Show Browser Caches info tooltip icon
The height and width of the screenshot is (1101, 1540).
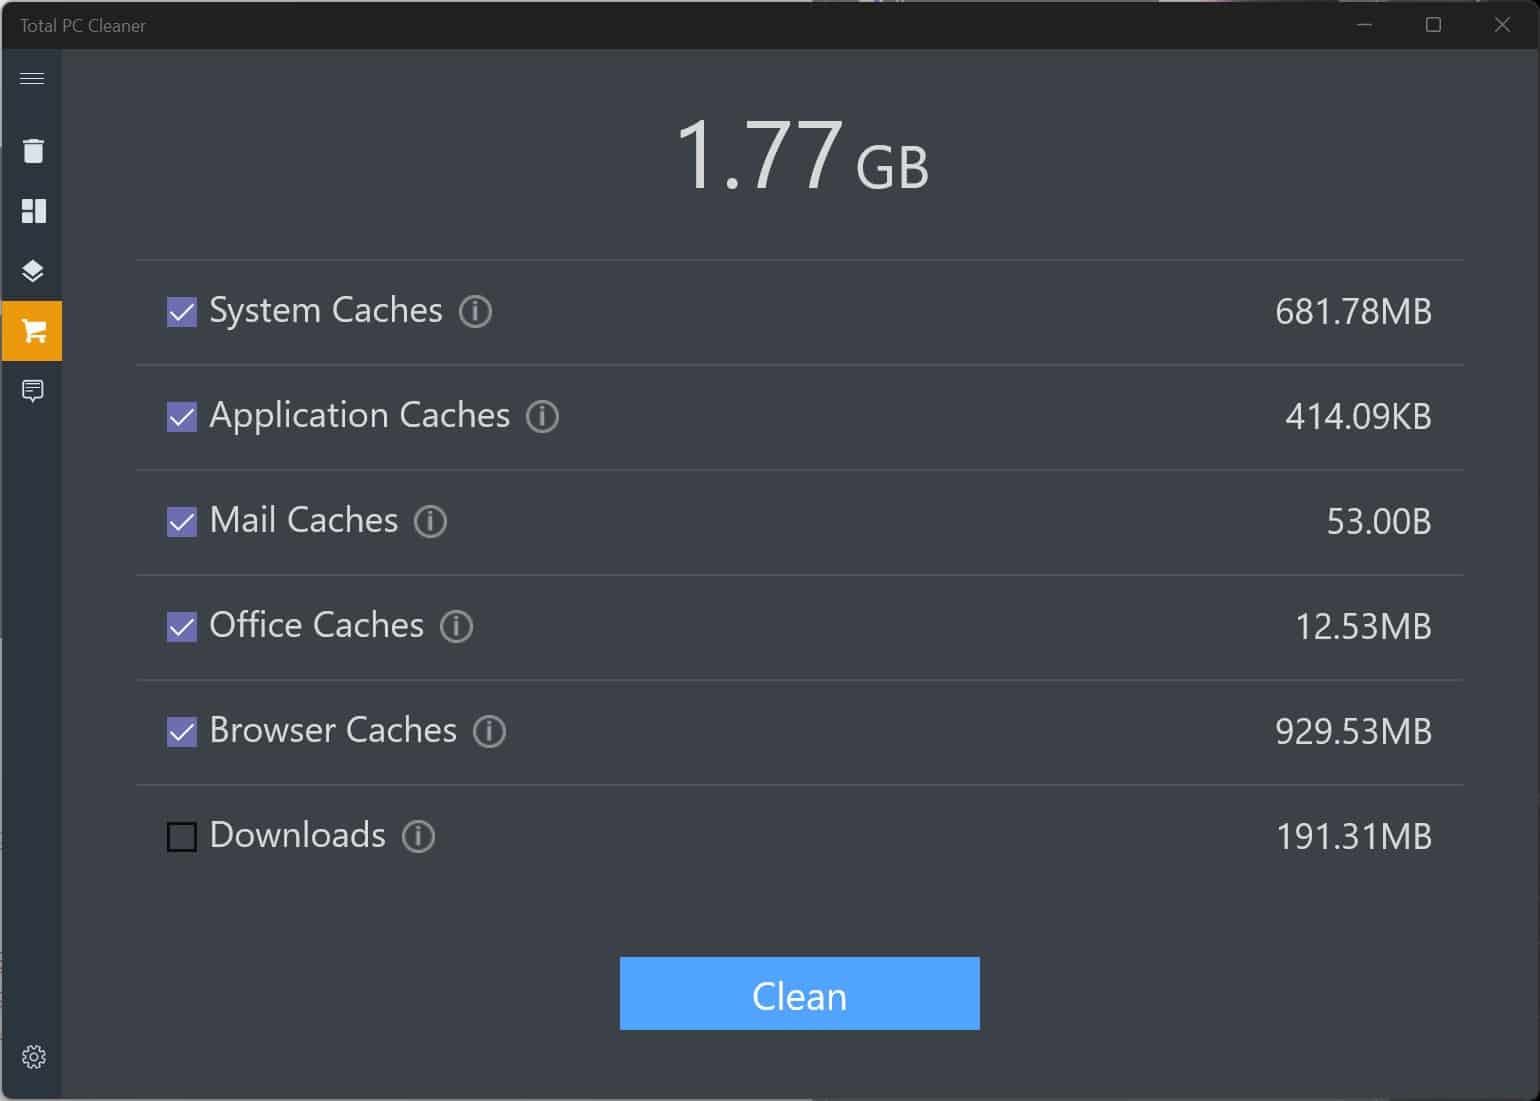coord(489,732)
